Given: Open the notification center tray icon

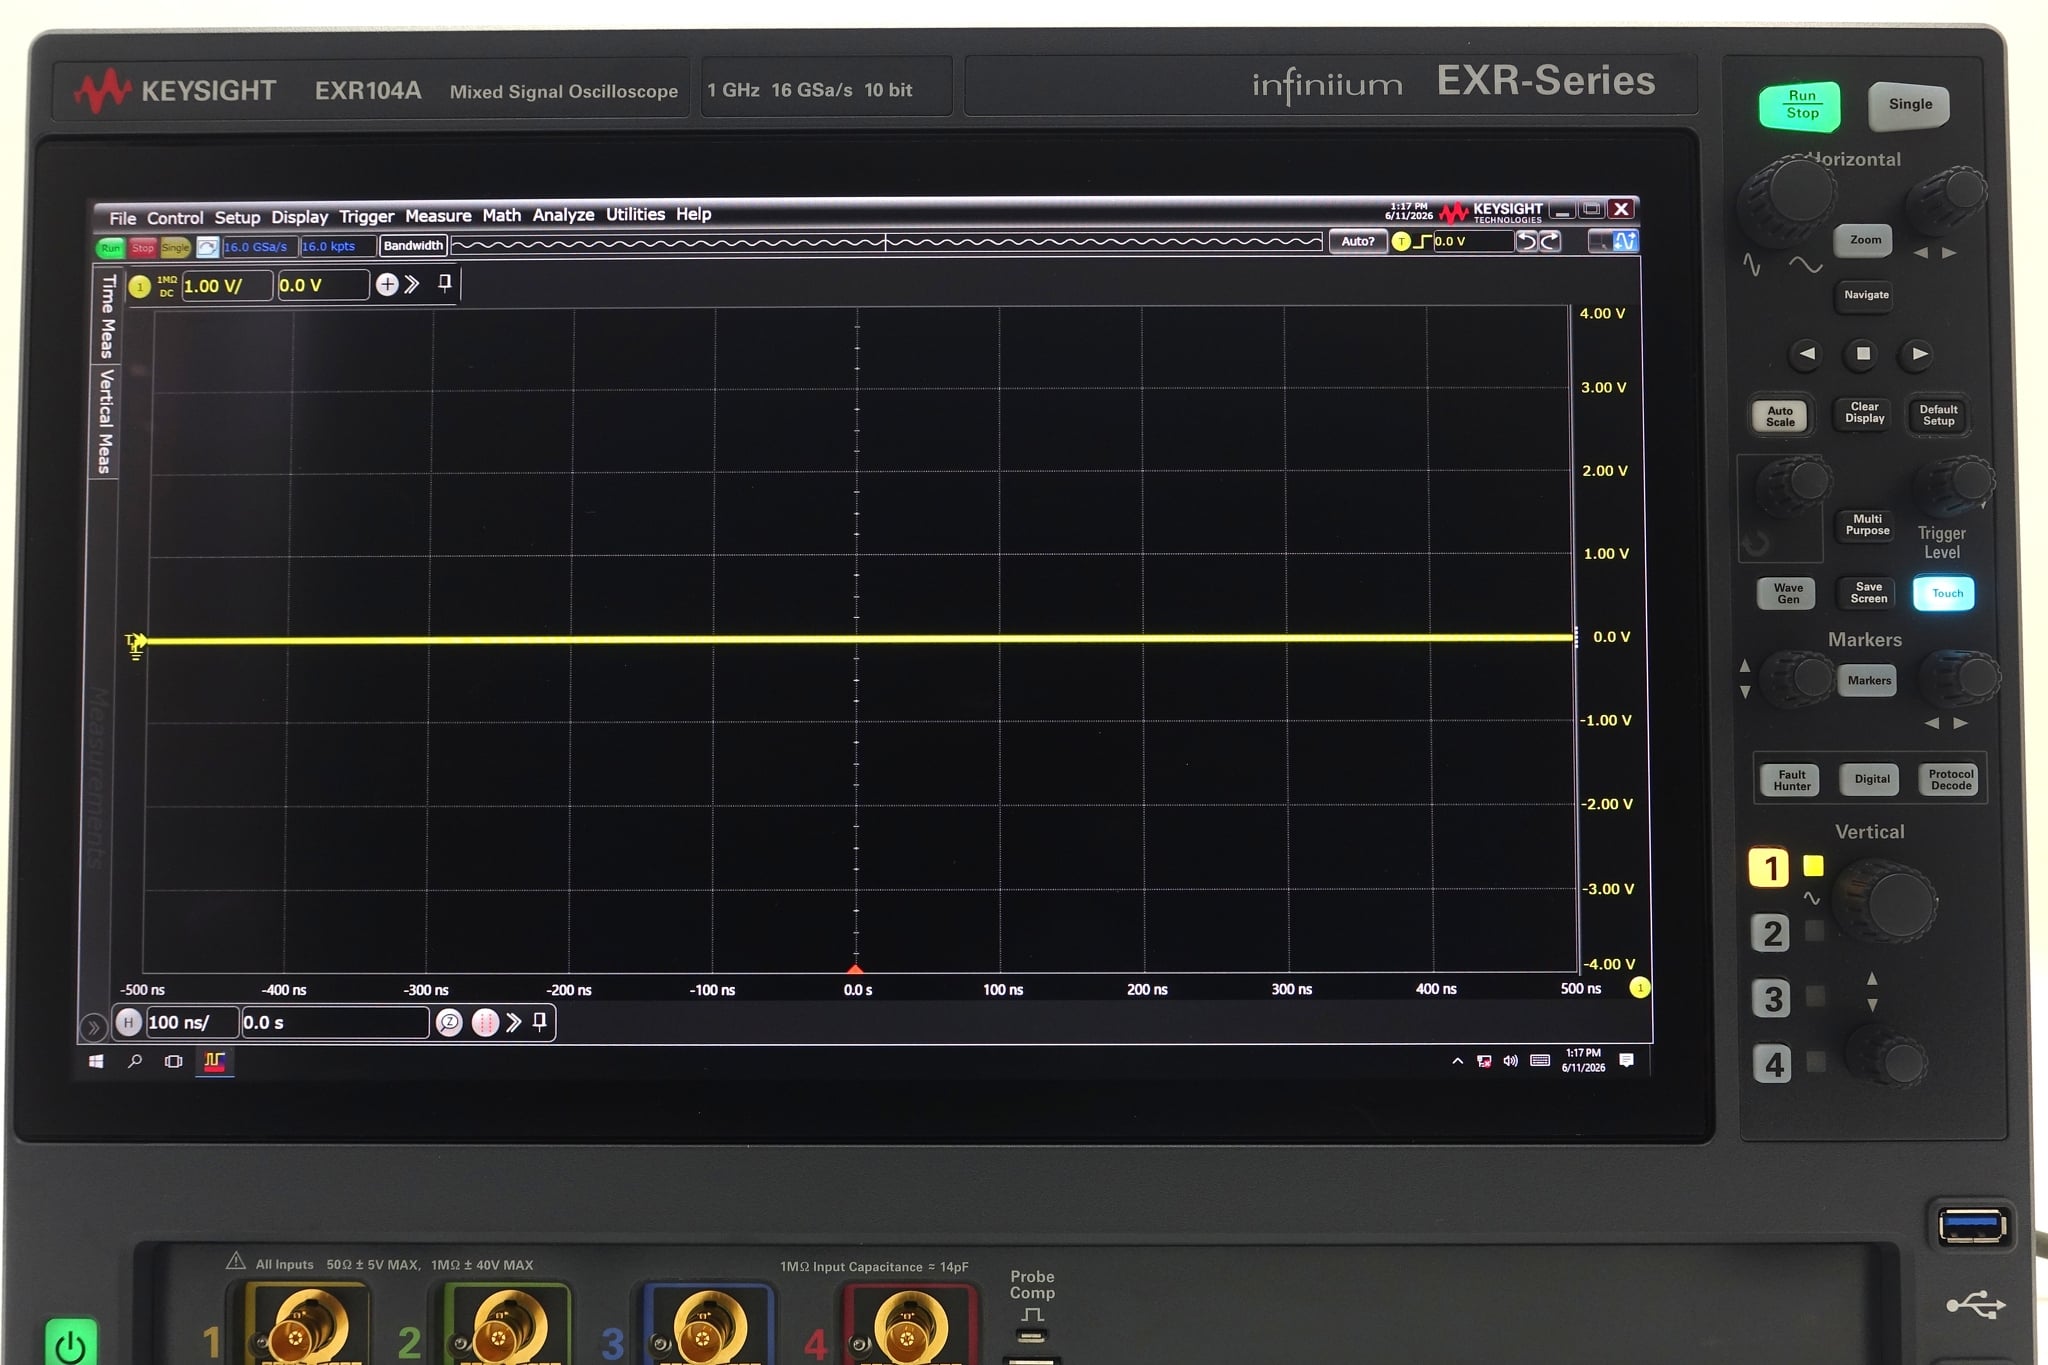Looking at the screenshot, I should point(1627,1060).
